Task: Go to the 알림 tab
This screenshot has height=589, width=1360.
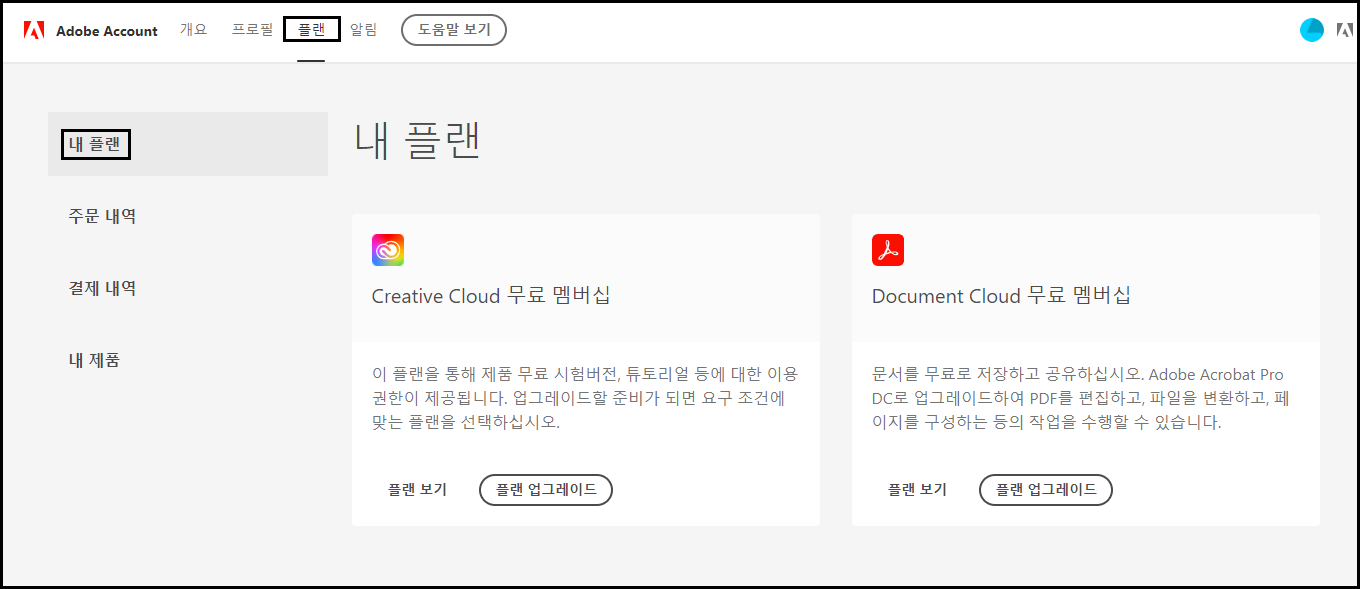Action: click(364, 30)
